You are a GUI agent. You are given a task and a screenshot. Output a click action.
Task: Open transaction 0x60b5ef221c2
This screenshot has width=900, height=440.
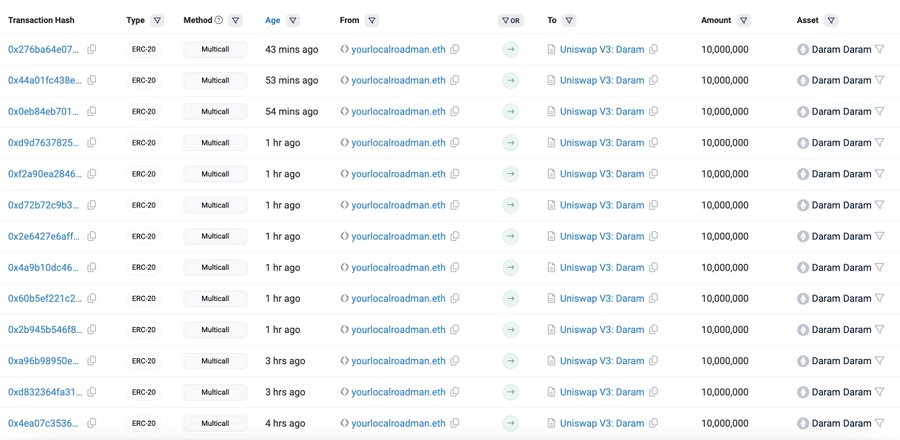45,298
